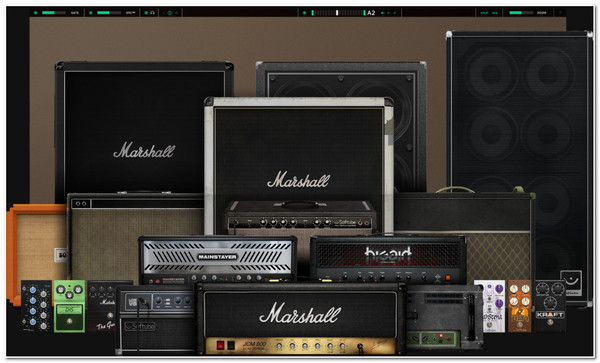Select the gray four-speaker cabinet in the back

[x=408, y=126]
